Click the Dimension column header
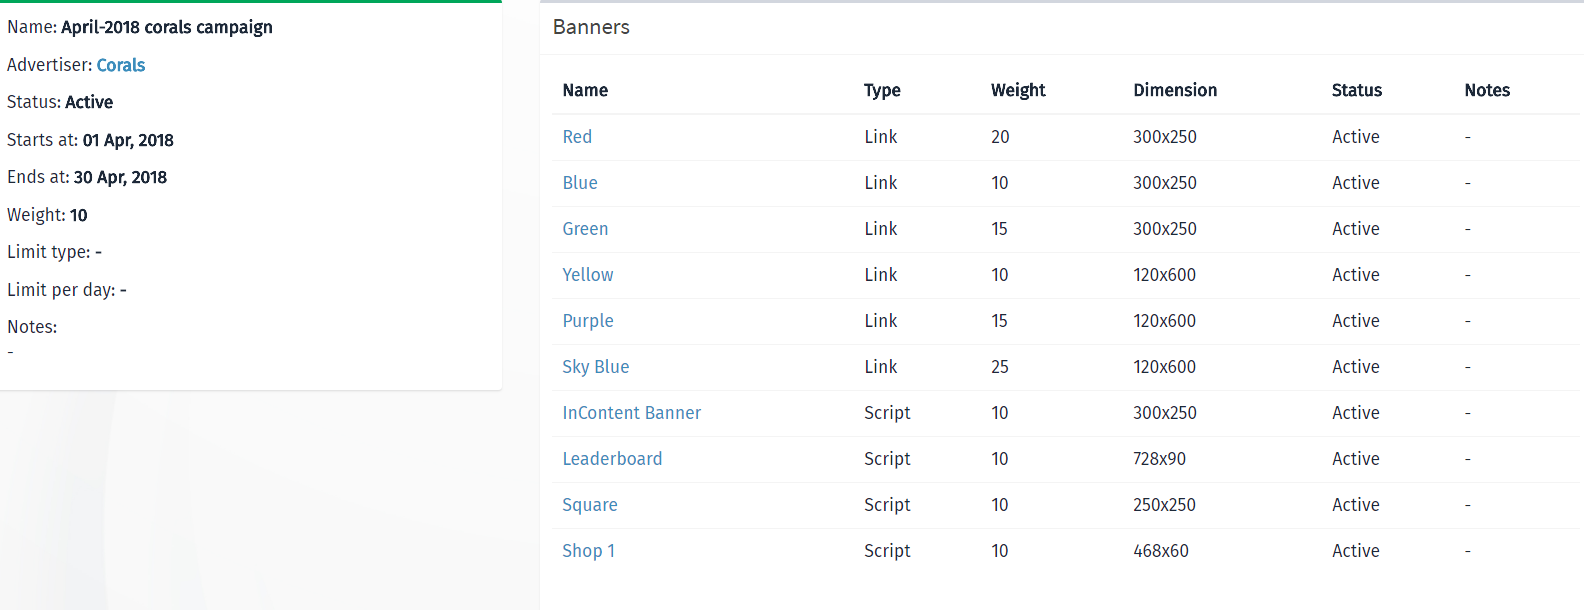The image size is (1584, 610). [1175, 90]
